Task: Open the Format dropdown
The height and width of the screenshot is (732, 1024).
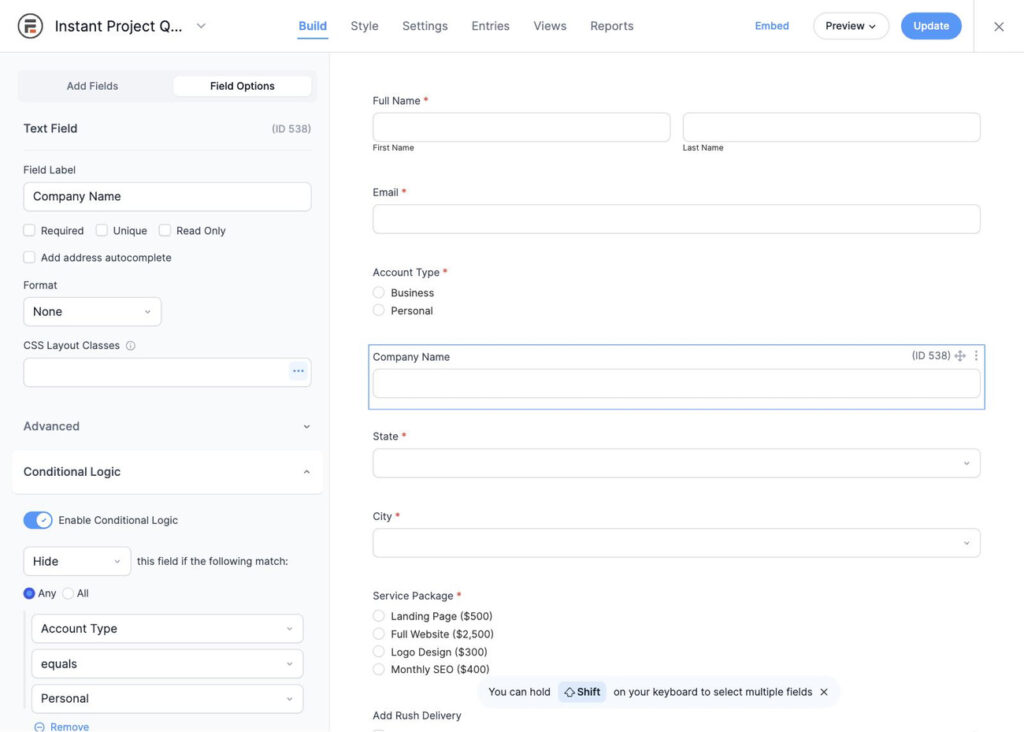Action: [x=92, y=311]
